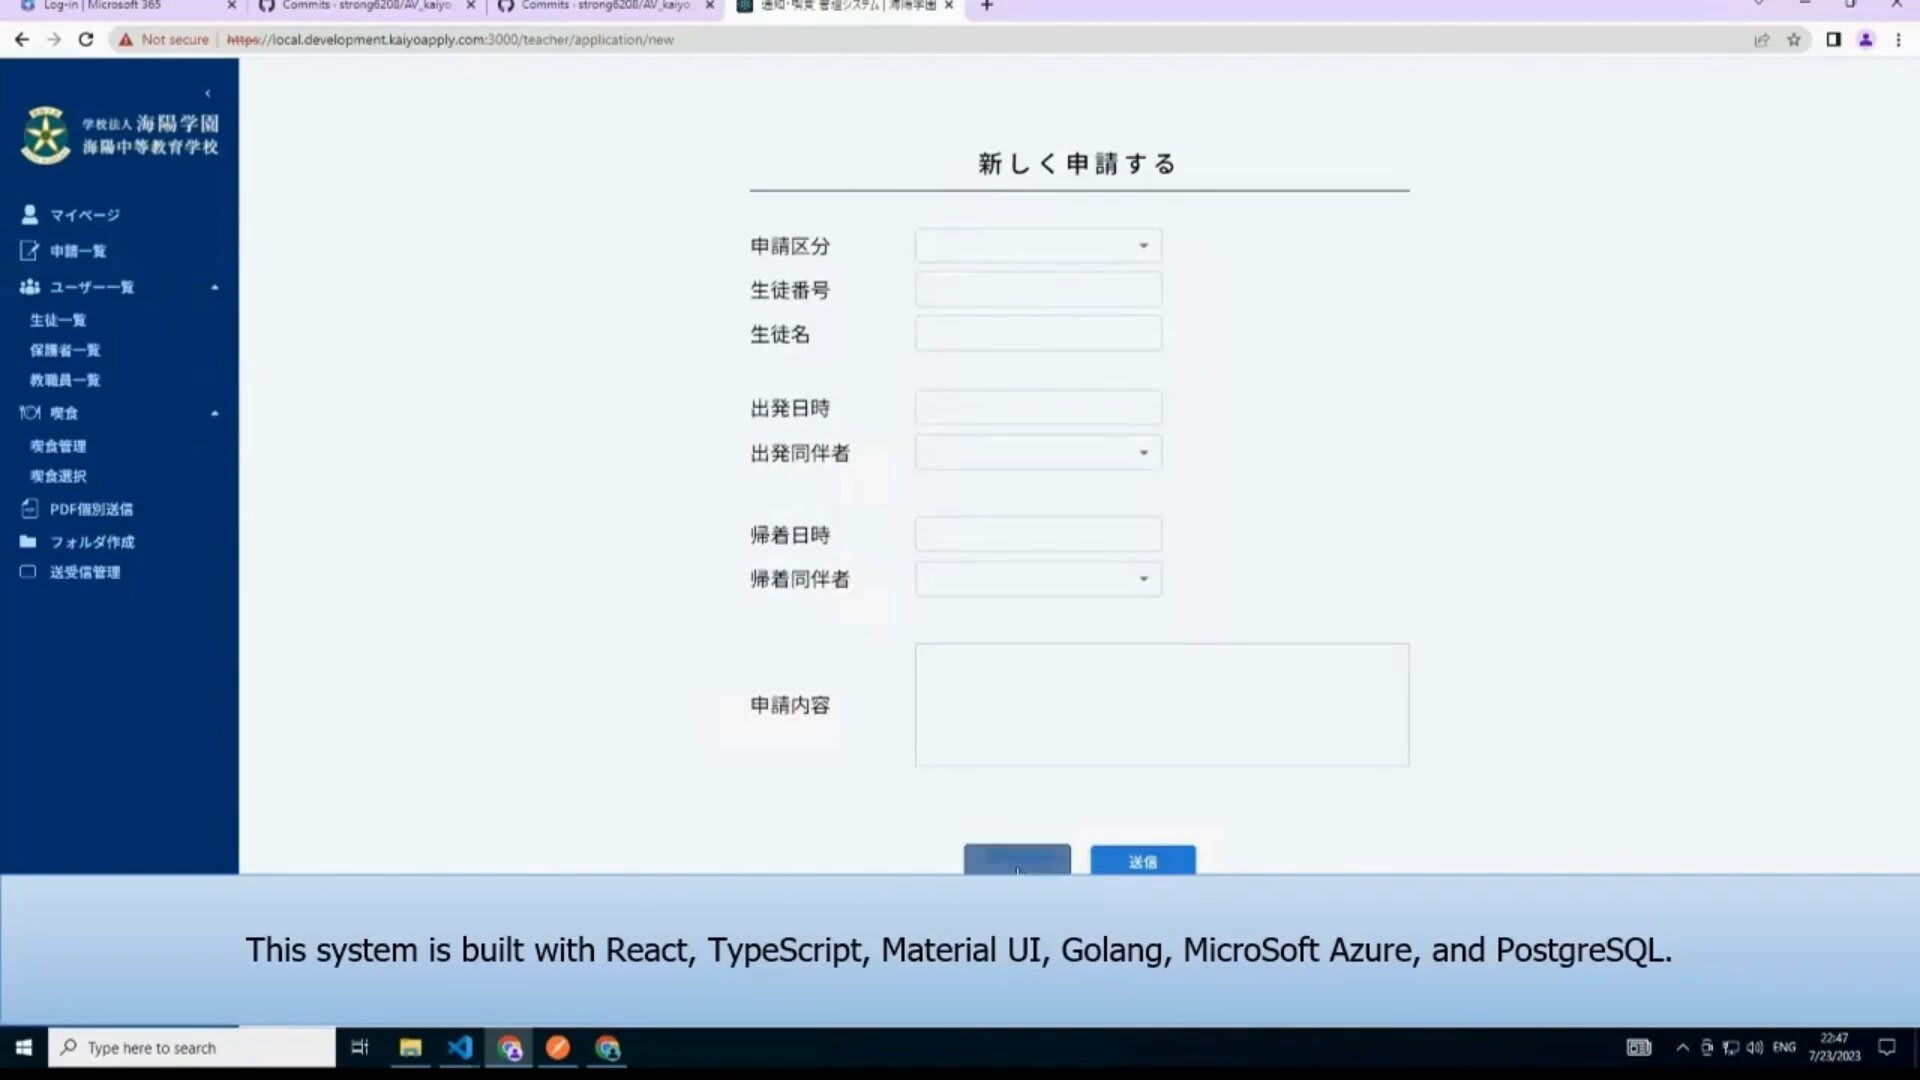This screenshot has width=1920, height=1080.
Task: Click the フォルダ作成 folder icon
Action: [x=28, y=541]
